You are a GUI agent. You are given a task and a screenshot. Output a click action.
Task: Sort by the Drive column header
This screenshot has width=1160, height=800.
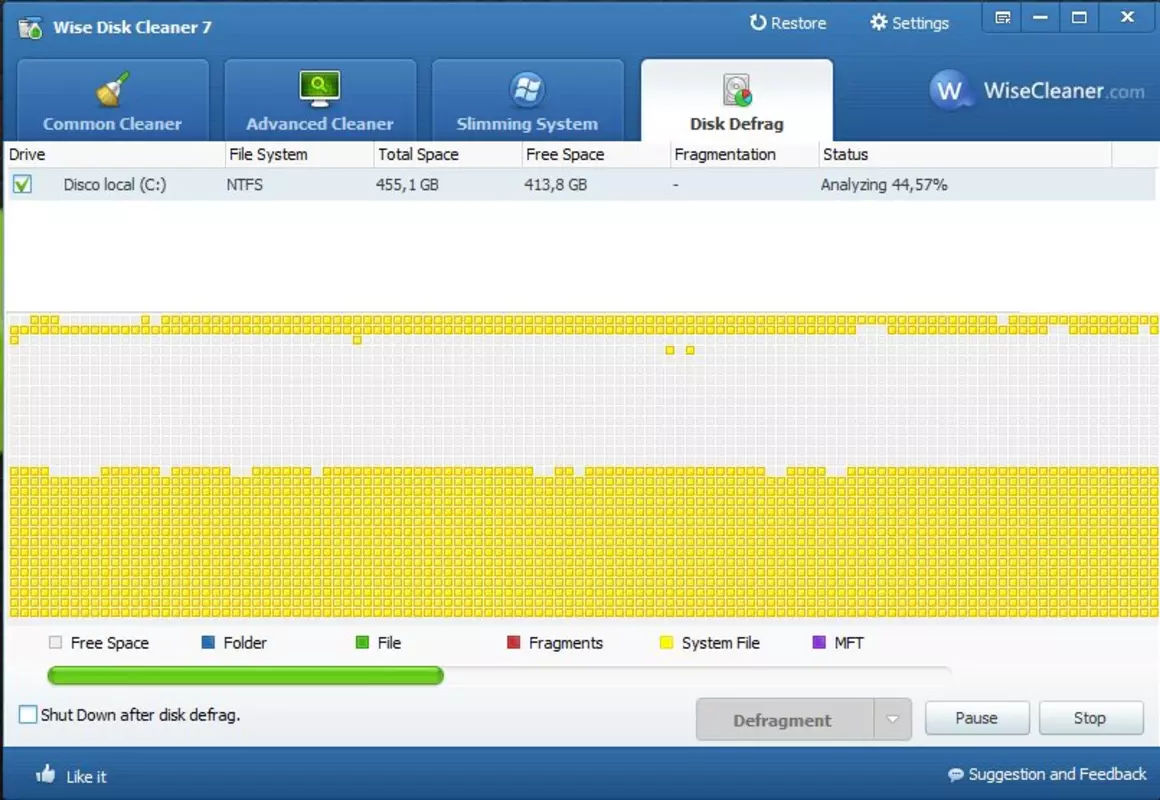coord(115,154)
